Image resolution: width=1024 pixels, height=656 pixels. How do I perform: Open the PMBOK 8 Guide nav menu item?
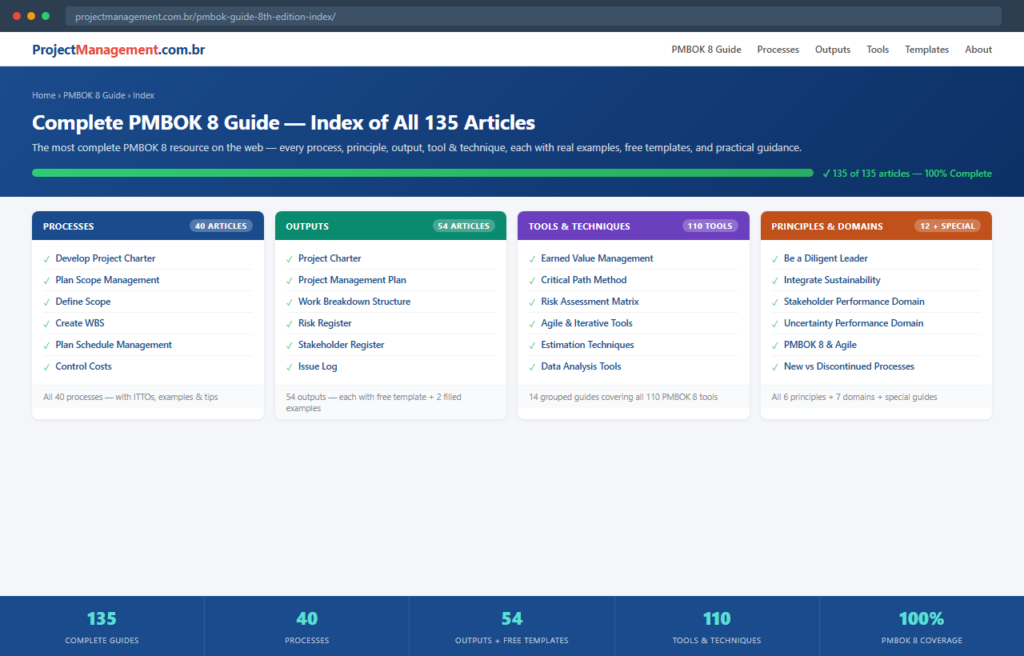click(706, 49)
